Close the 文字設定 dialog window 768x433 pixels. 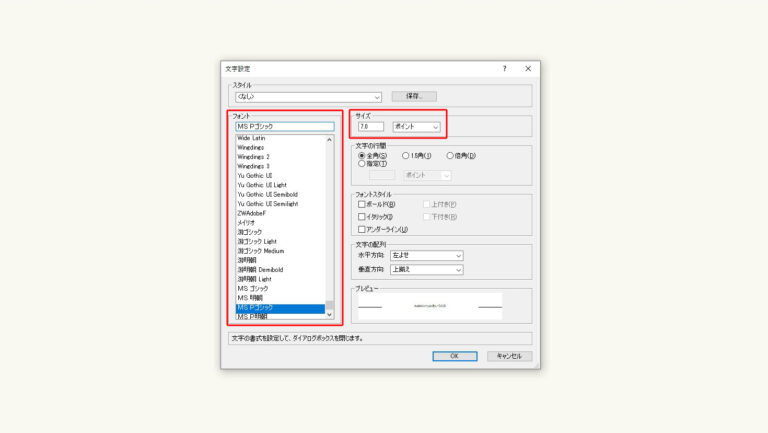[528, 69]
